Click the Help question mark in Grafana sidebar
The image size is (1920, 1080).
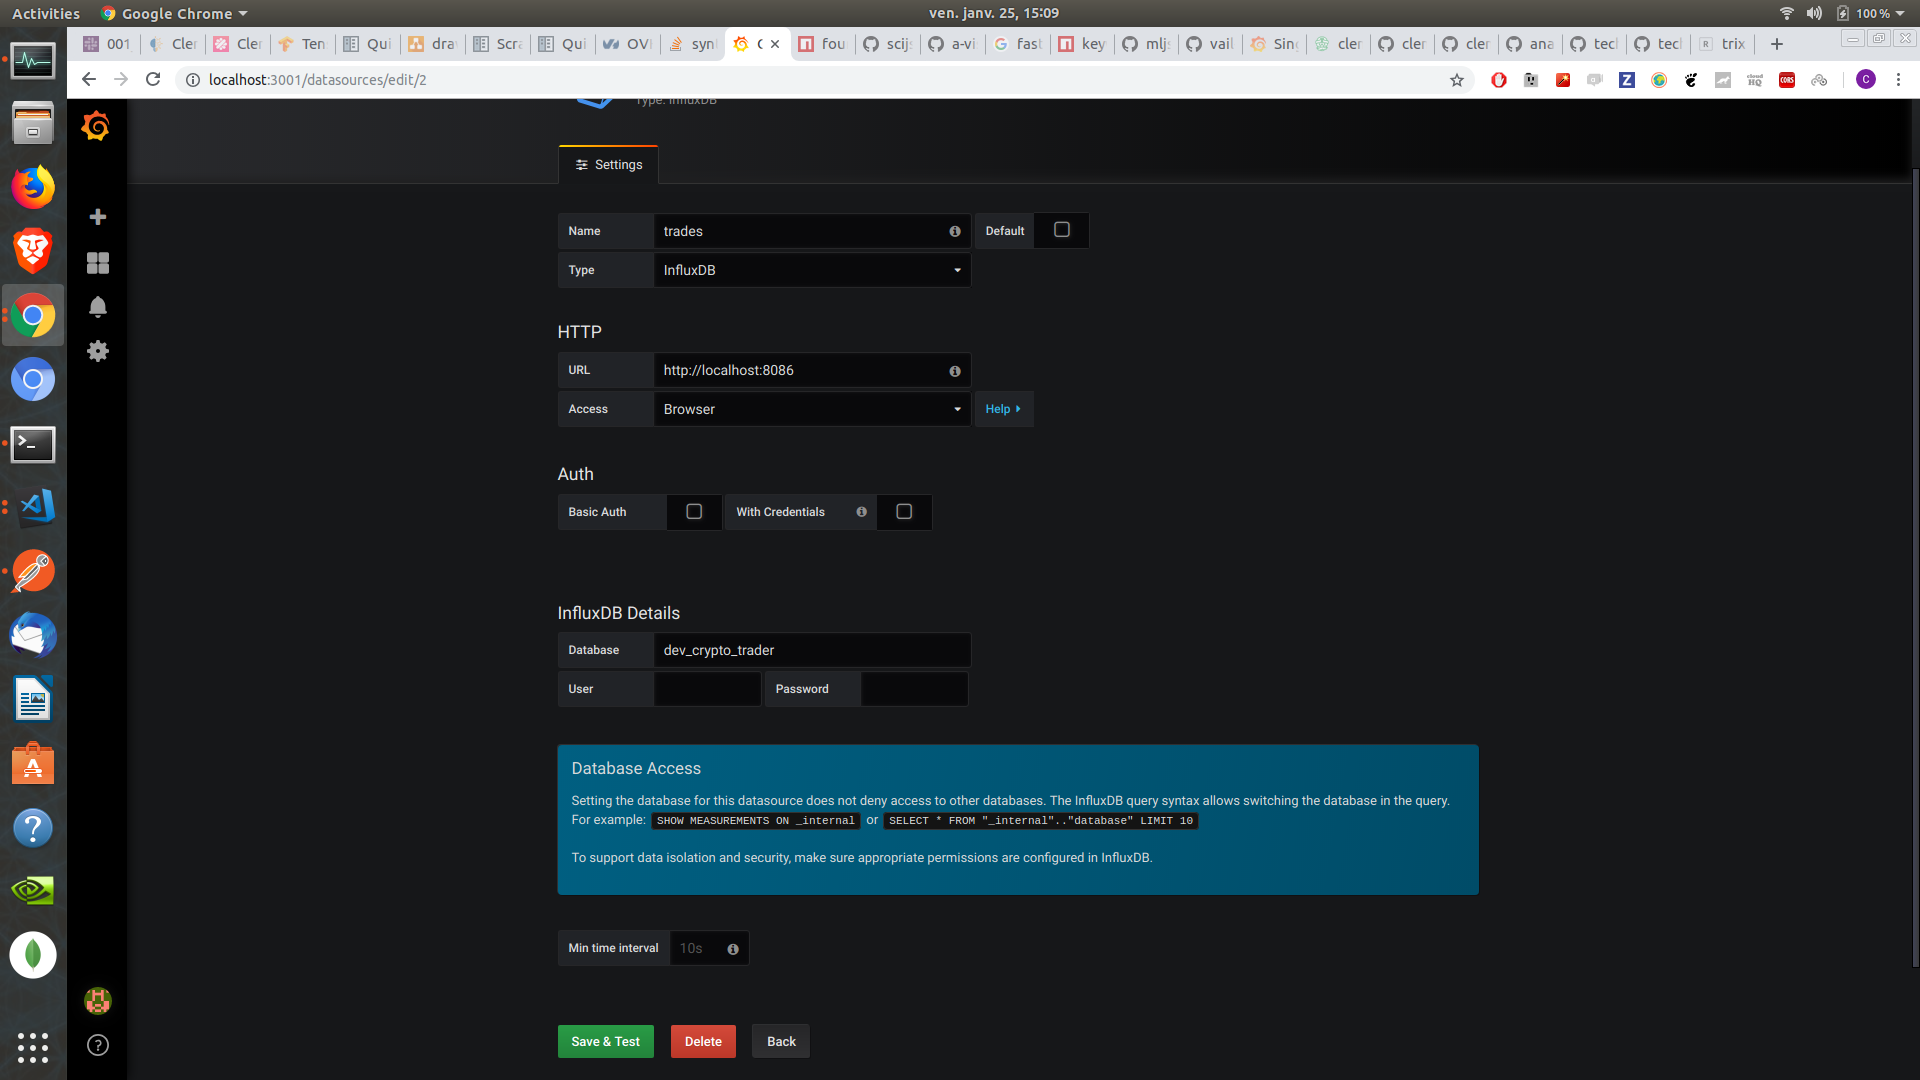pos(98,1045)
